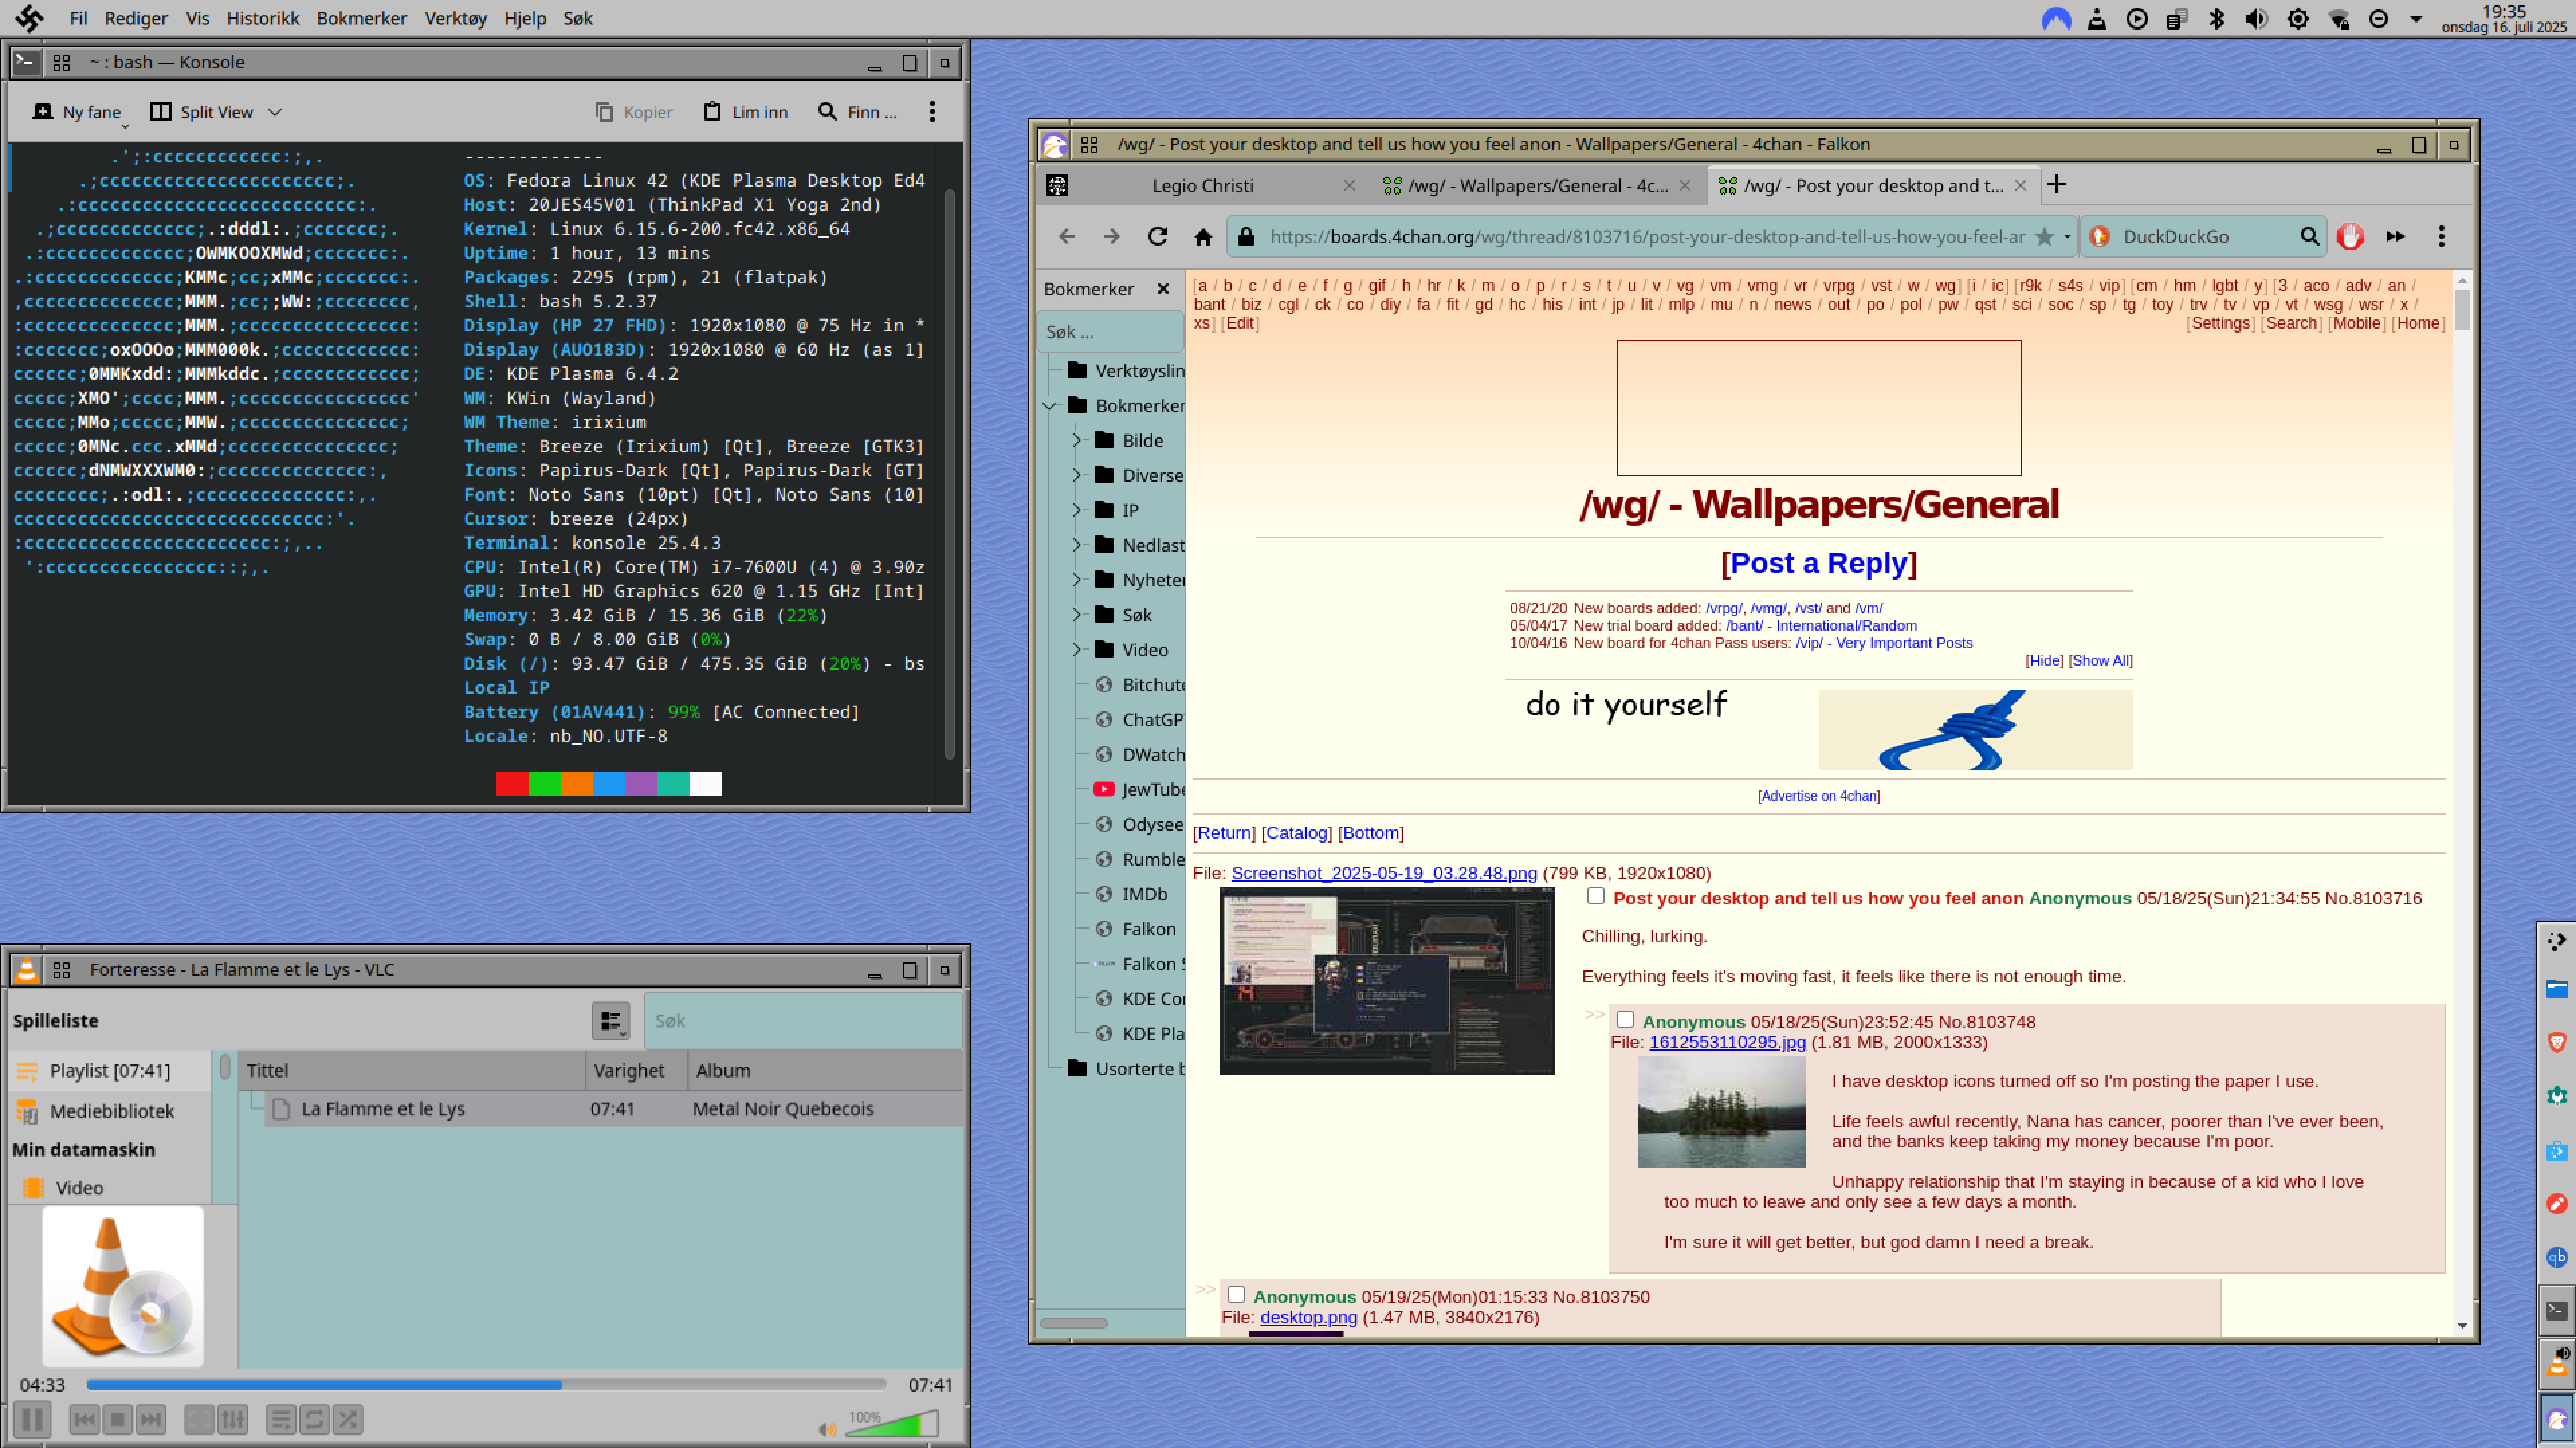The image size is (2576, 1448).
Task: Go back in Falkon browser
Action: [1066, 236]
